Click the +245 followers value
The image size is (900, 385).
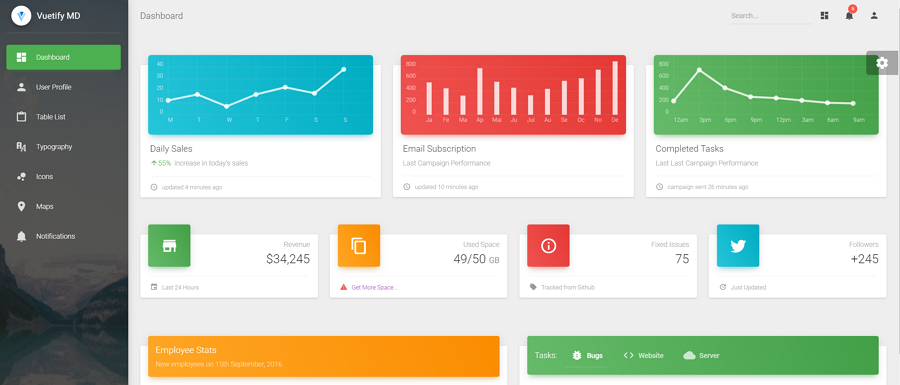[864, 259]
